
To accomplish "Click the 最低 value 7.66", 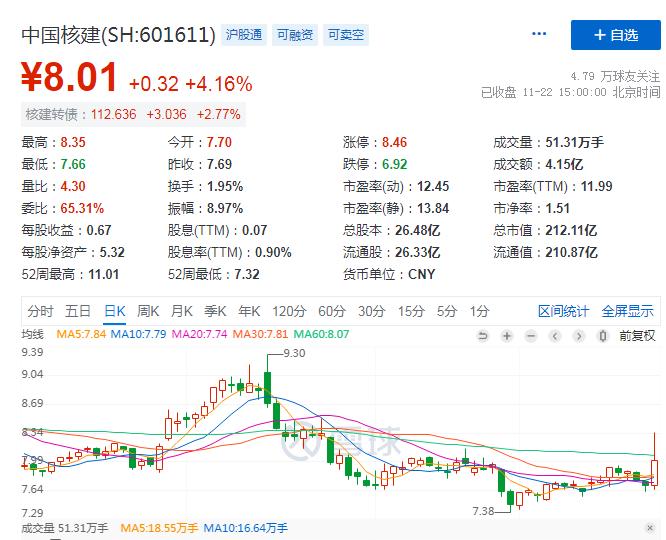I will coord(73,164).
